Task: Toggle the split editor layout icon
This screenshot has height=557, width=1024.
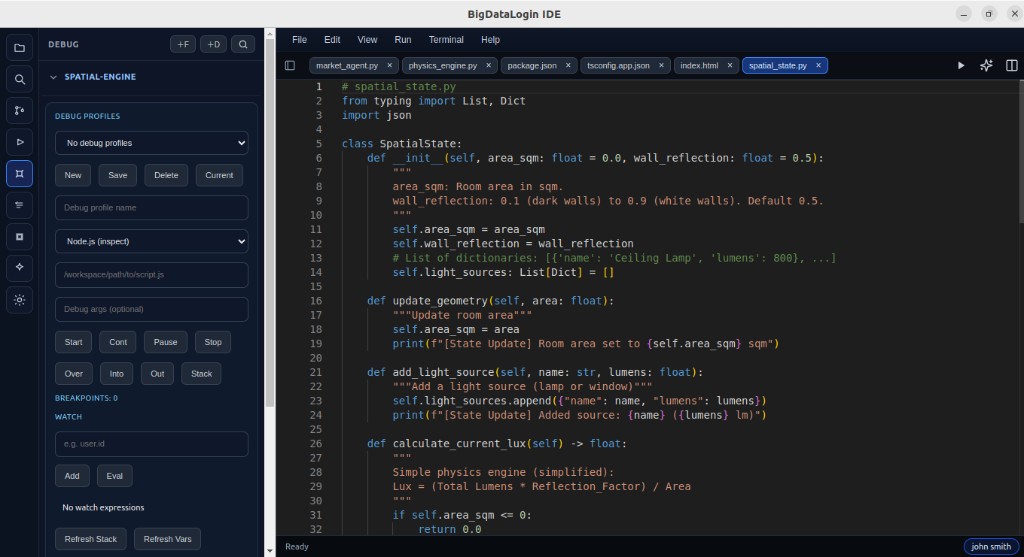Action: [x=1012, y=65]
